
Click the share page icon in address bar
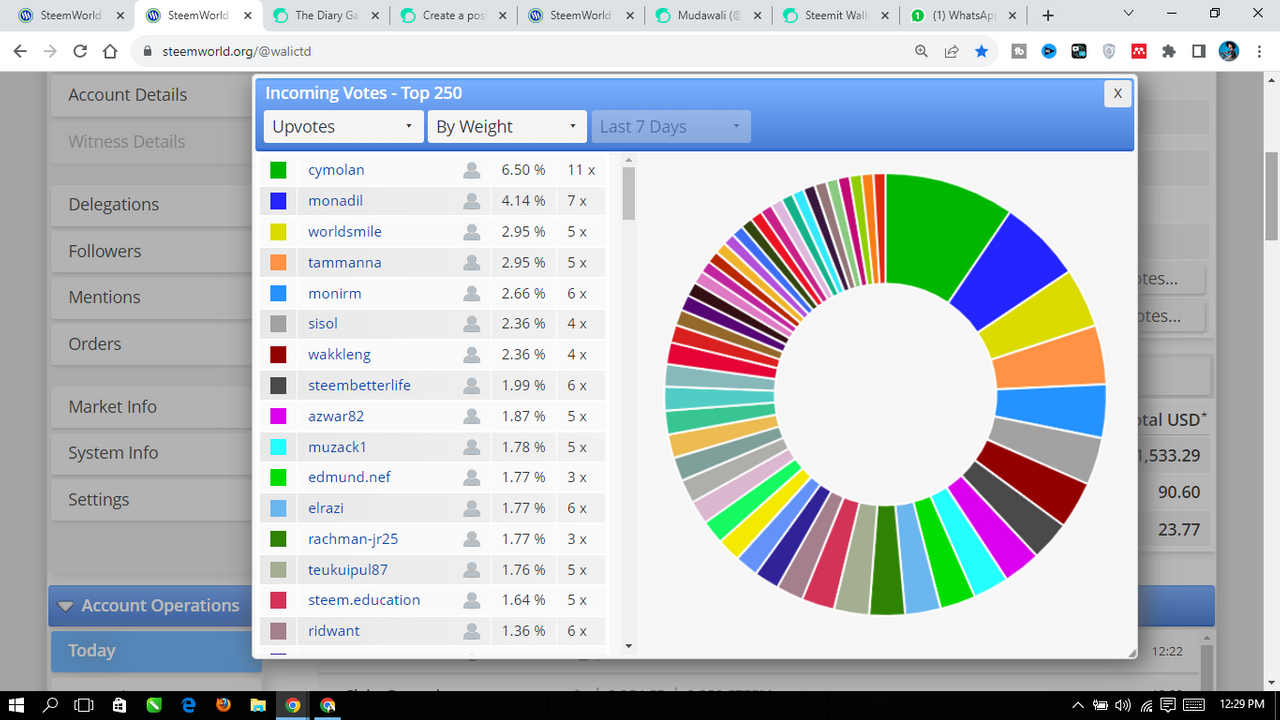pos(952,51)
